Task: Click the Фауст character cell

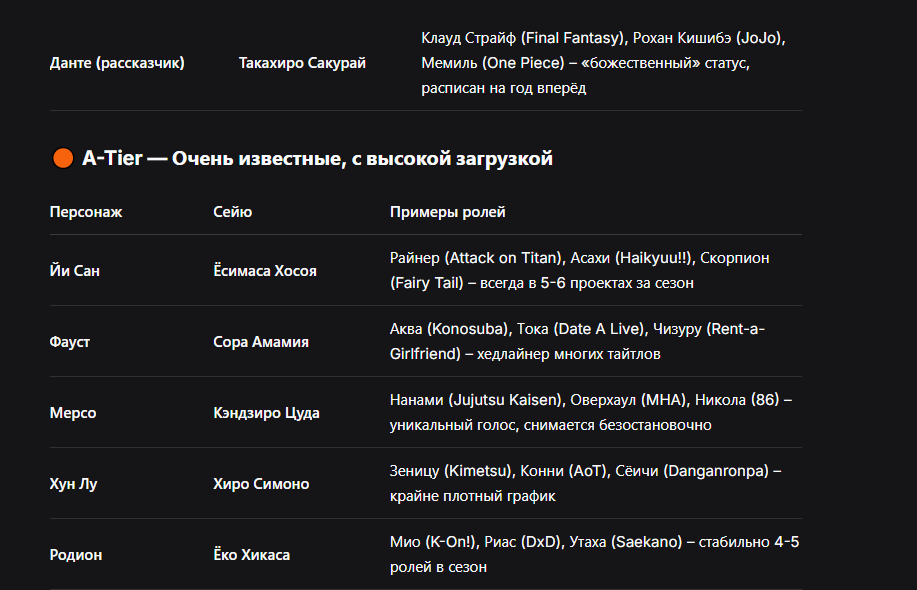Action: coord(70,341)
